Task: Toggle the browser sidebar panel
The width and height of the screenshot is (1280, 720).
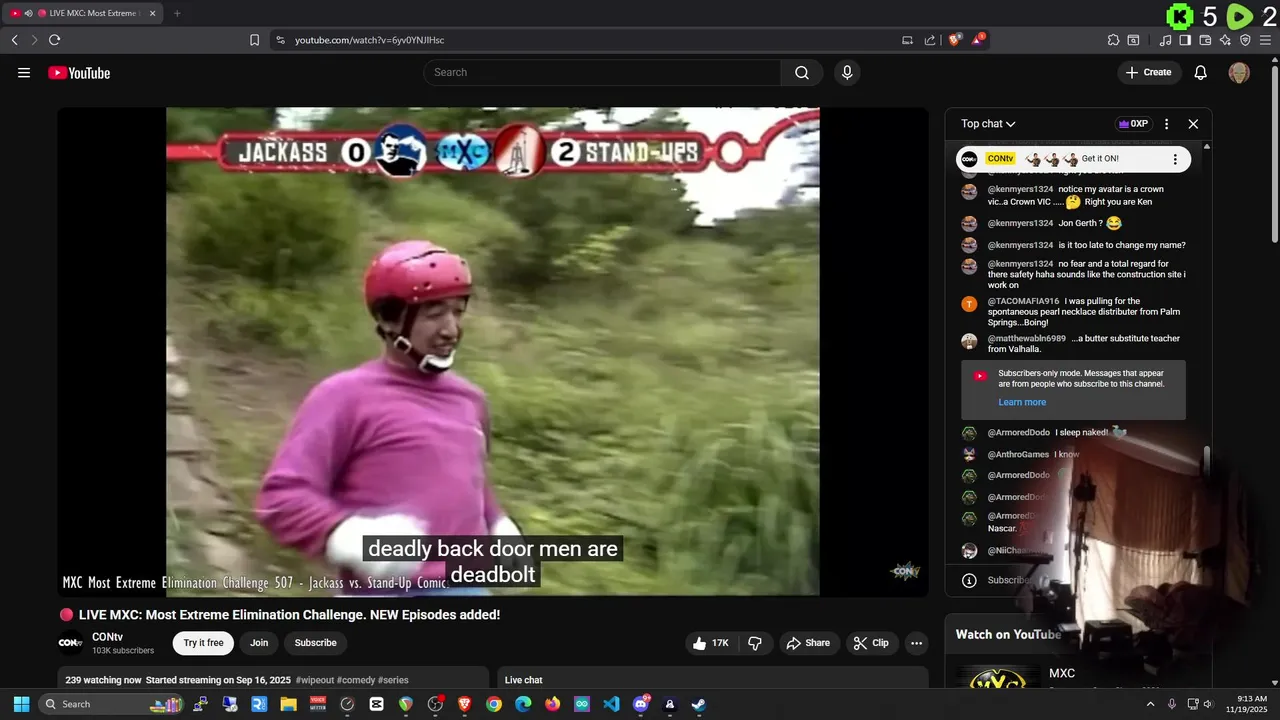Action: (x=1185, y=40)
